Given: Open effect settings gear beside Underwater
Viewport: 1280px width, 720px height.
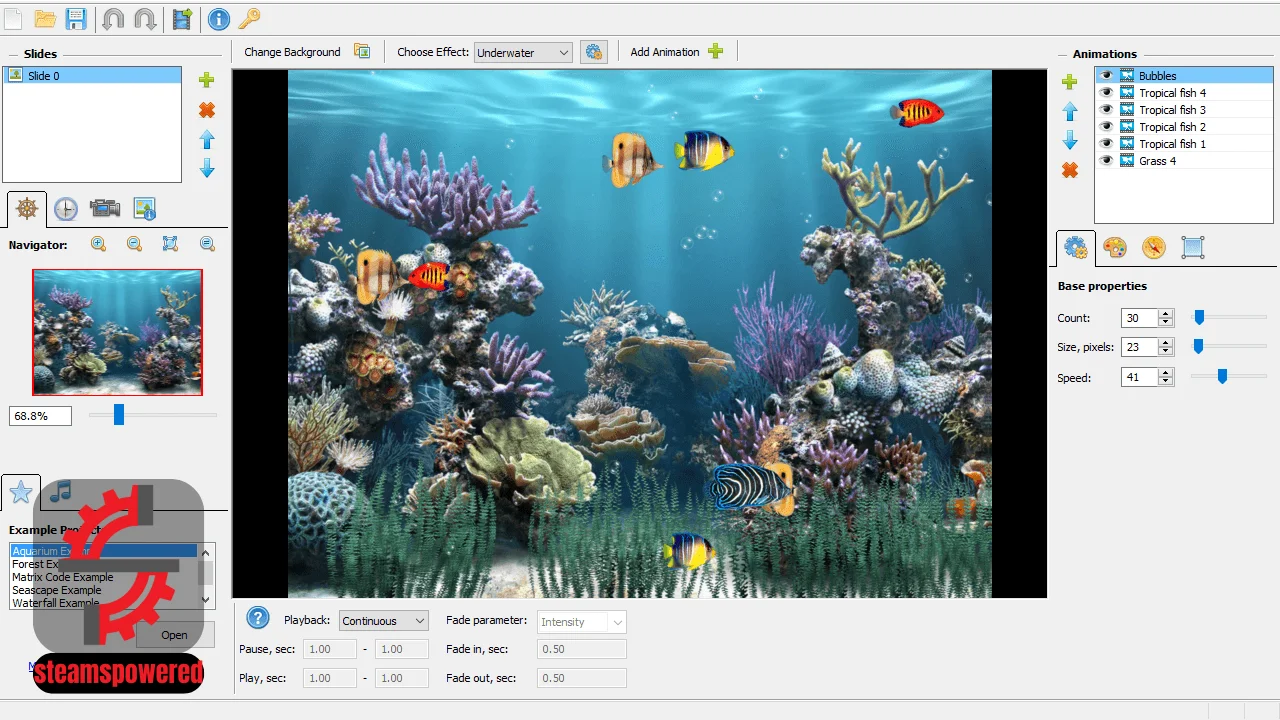Looking at the screenshot, I should tap(594, 52).
